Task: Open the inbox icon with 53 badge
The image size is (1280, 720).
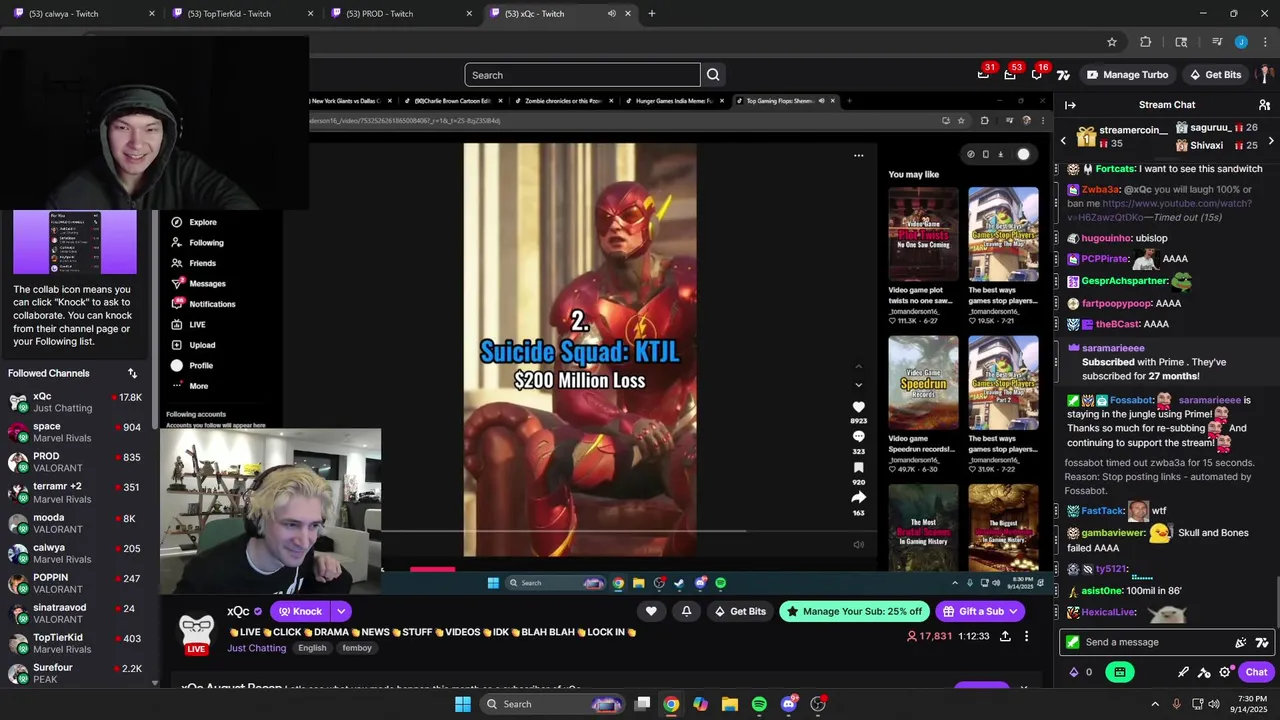Action: click(1010, 75)
